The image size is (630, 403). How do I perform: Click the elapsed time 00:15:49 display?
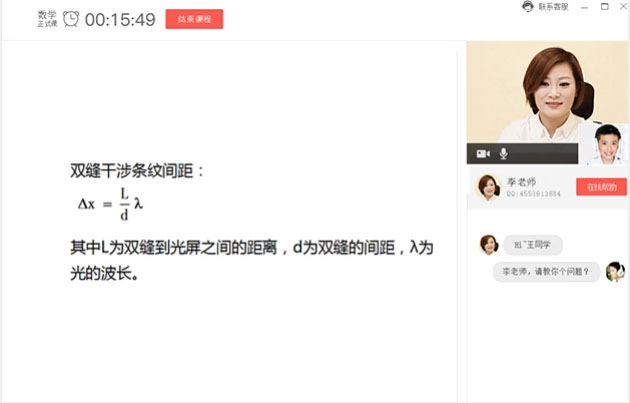click(120, 20)
